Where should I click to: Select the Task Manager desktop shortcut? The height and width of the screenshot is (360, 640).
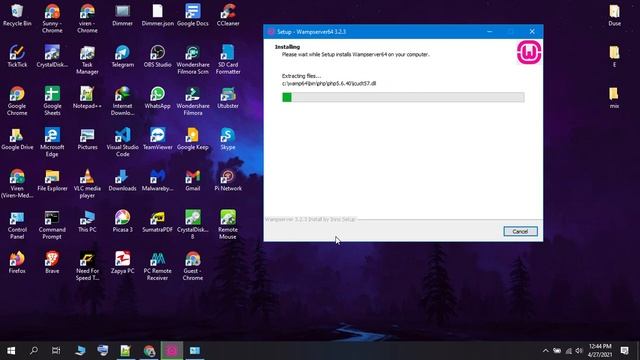point(87,60)
